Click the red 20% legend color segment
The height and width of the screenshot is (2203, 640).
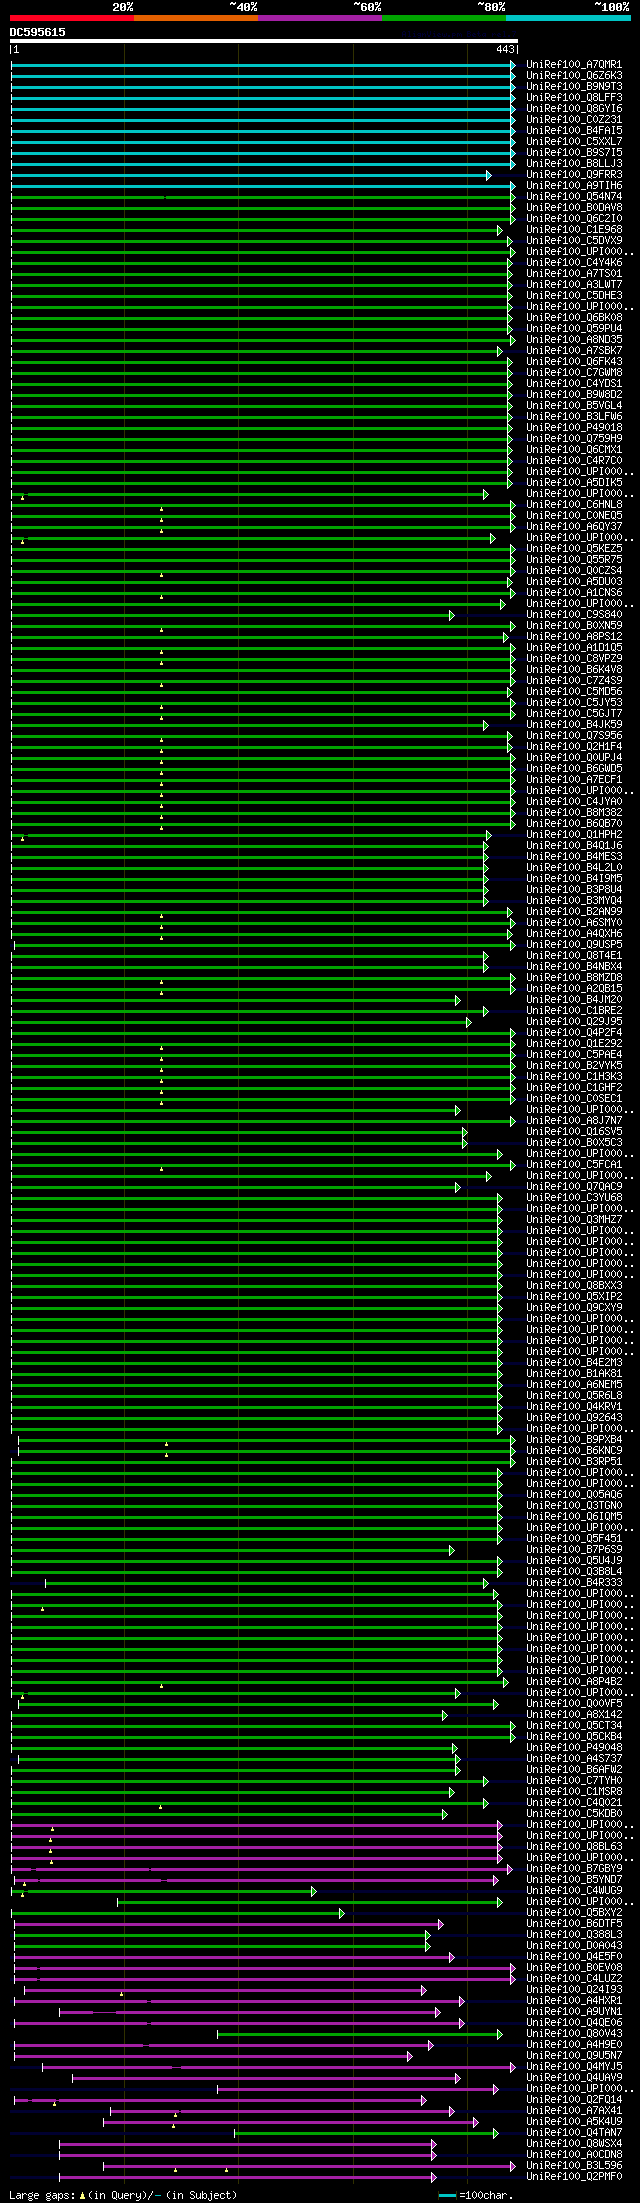point(71,18)
